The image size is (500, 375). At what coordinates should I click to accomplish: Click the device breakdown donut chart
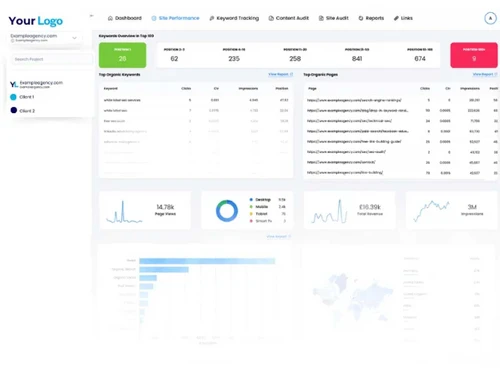227,211
